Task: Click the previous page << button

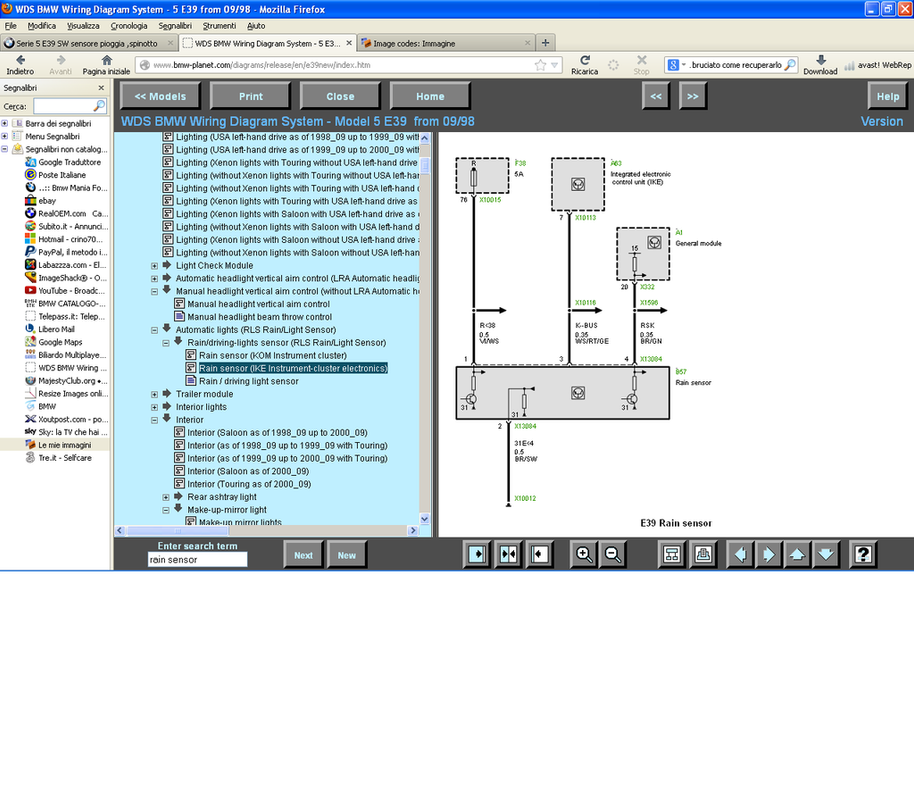Action: pos(656,96)
